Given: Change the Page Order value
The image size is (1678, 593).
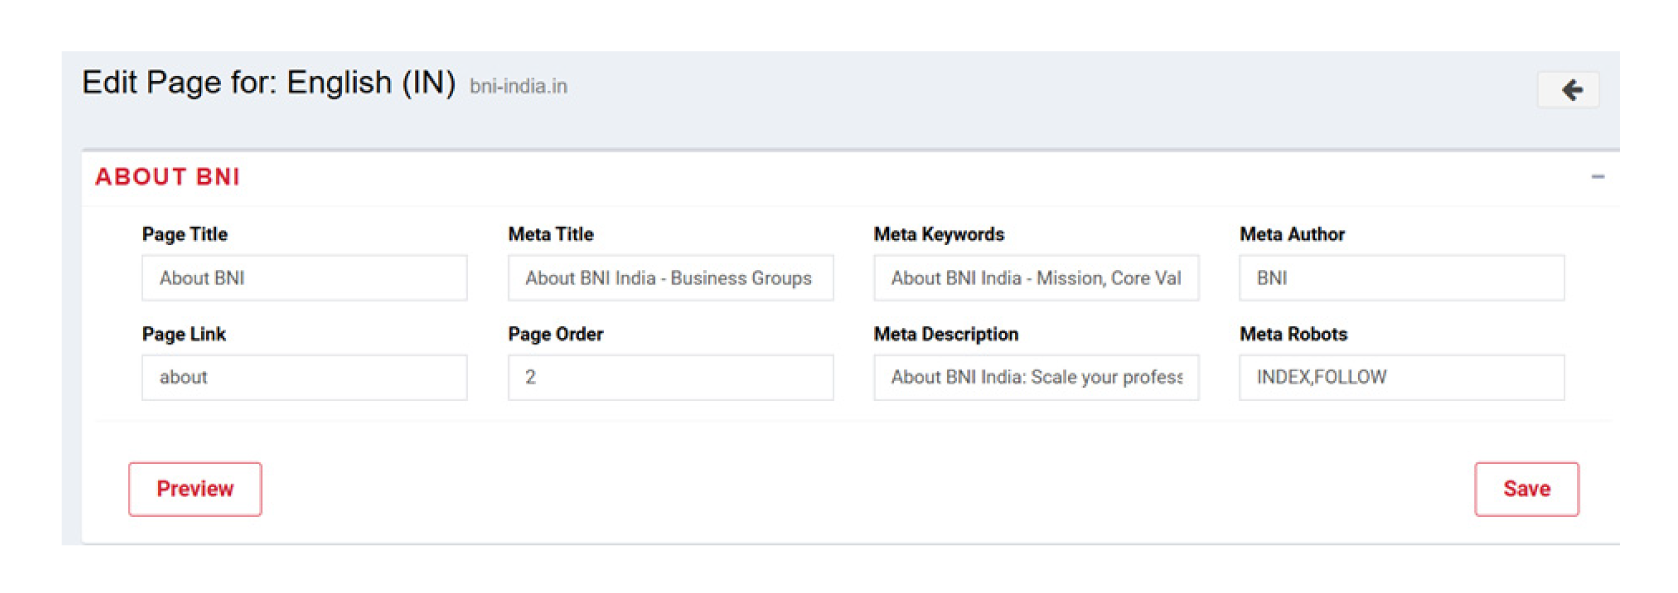Looking at the screenshot, I should coord(670,377).
